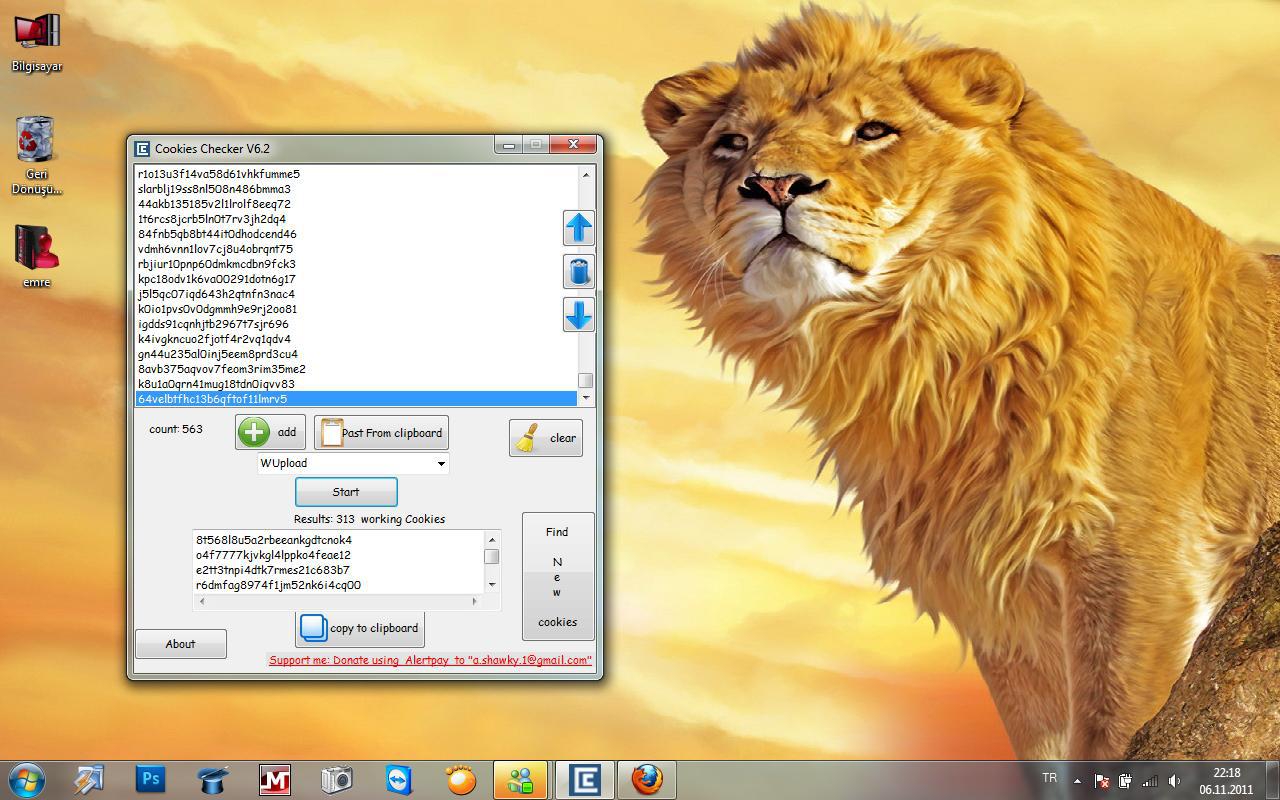Open Firefox from the taskbar
Screen dimensions: 1280x800
pyautogui.click(x=646, y=779)
